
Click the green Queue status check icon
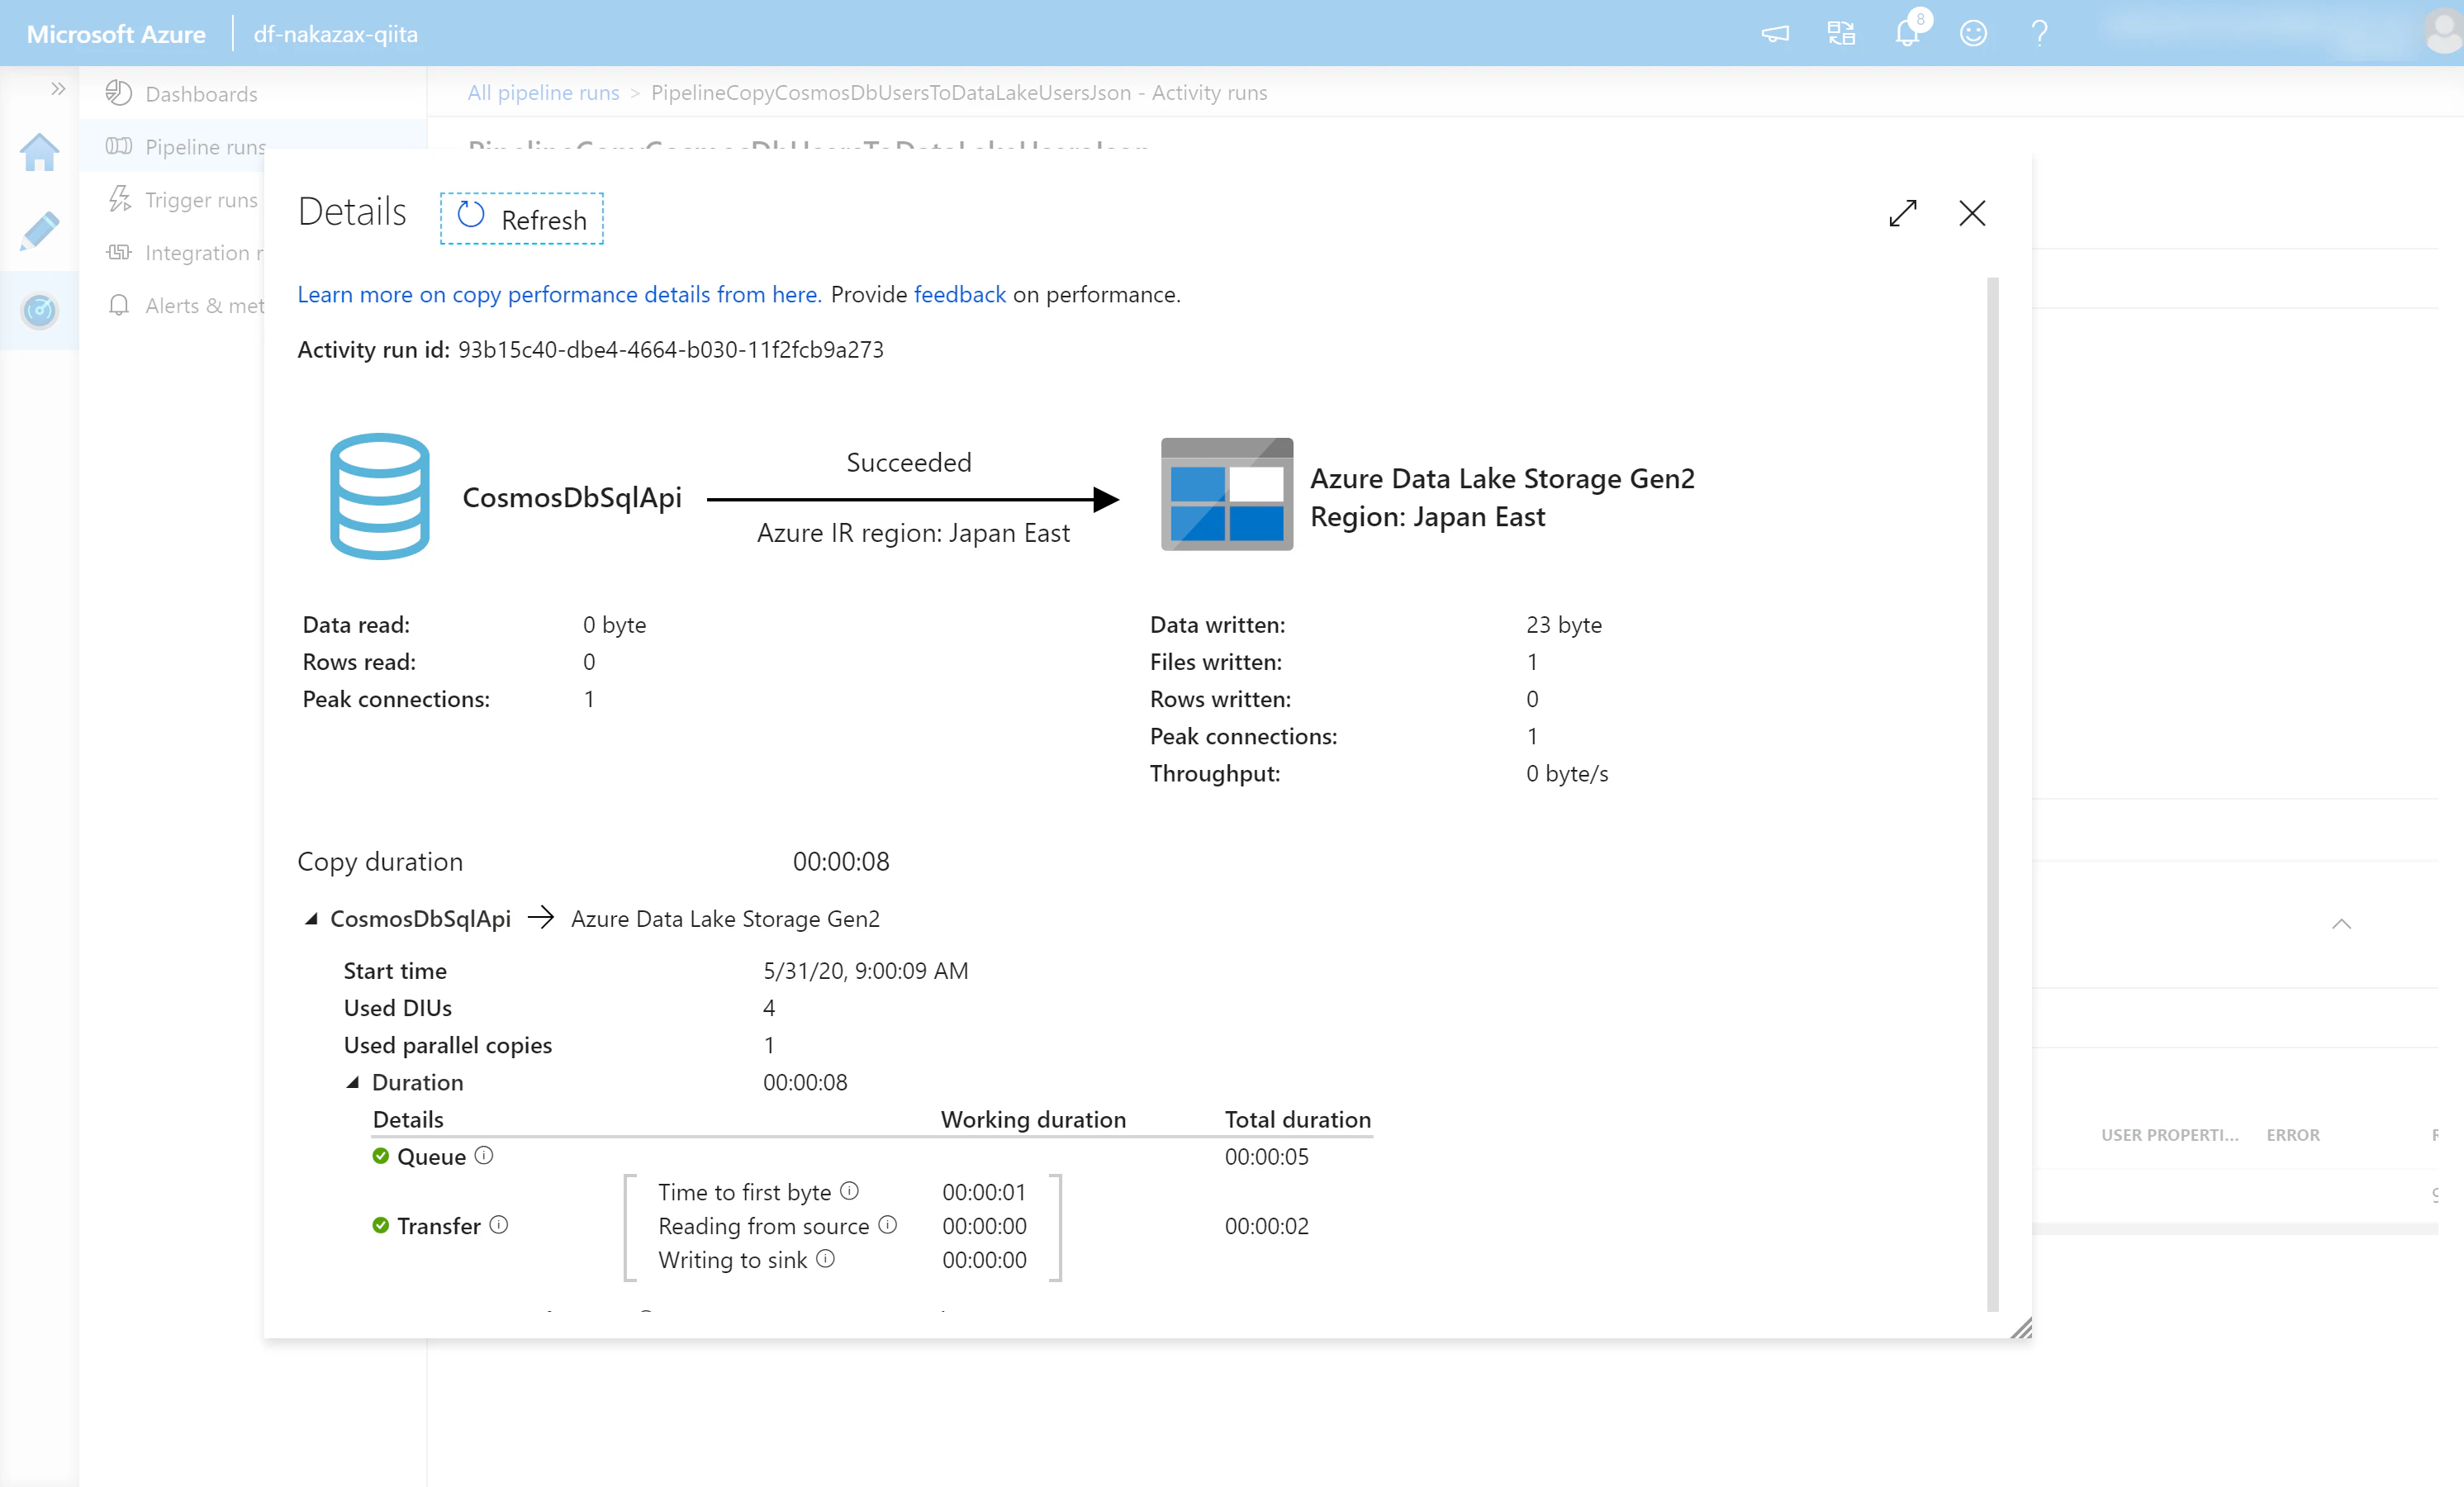(x=381, y=1156)
